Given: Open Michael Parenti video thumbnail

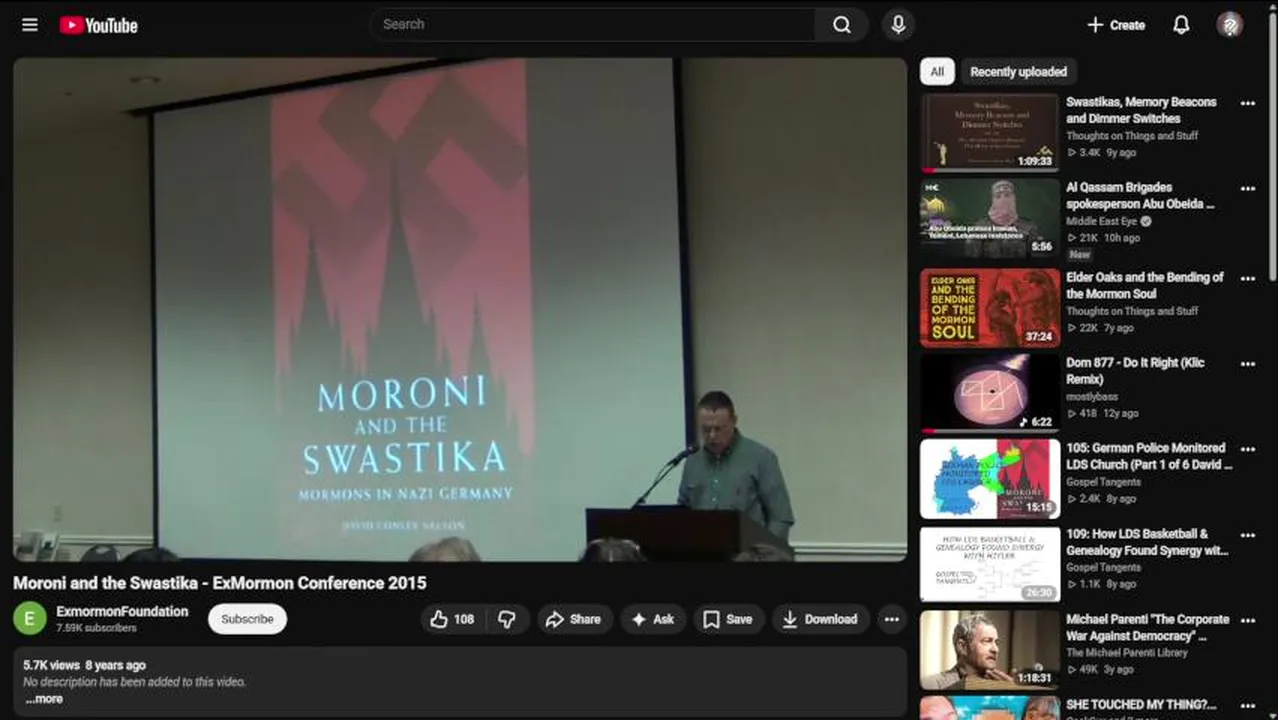Looking at the screenshot, I should pyautogui.click(x=990, y=650).
